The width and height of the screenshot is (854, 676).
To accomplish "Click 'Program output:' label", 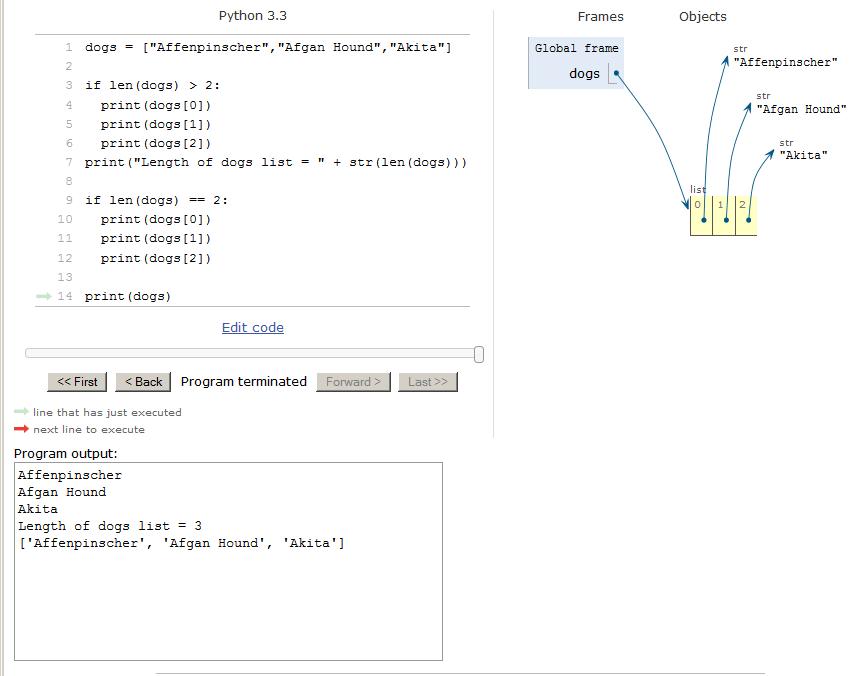I will 65,453.
